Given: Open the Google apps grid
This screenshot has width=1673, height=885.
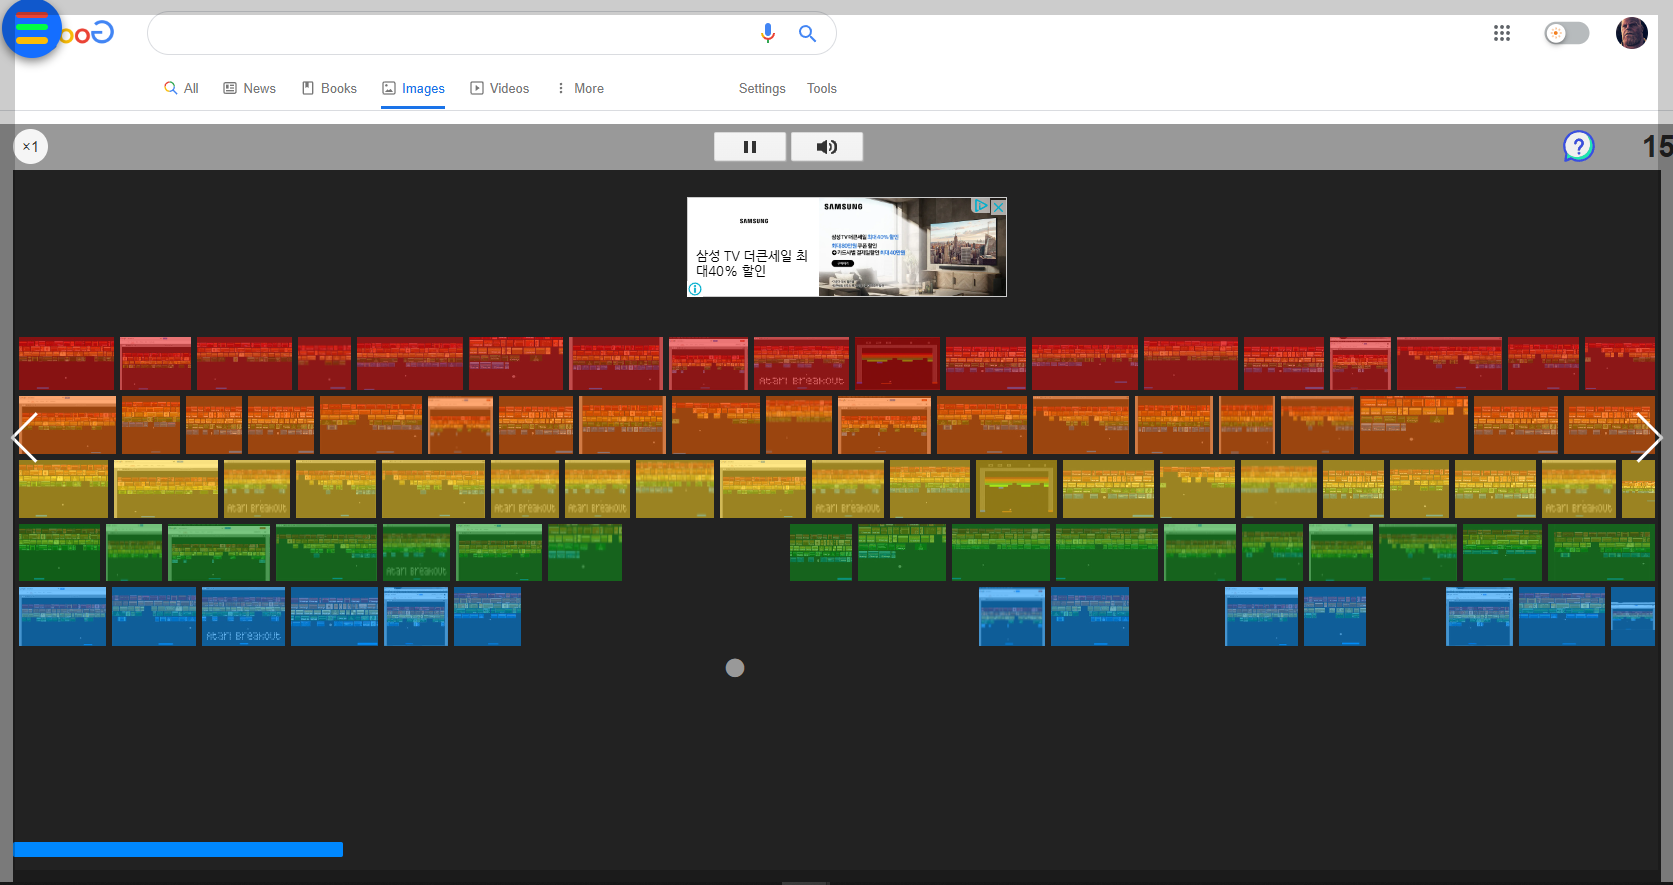Looking at the screenshot, I should 1502,33.
